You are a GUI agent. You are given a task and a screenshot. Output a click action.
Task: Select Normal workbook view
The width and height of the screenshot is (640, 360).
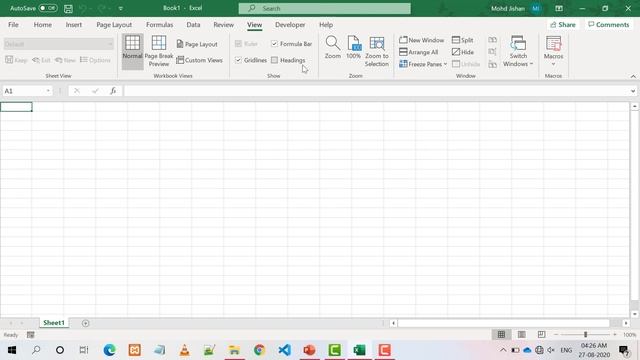[x=132, y=51]
